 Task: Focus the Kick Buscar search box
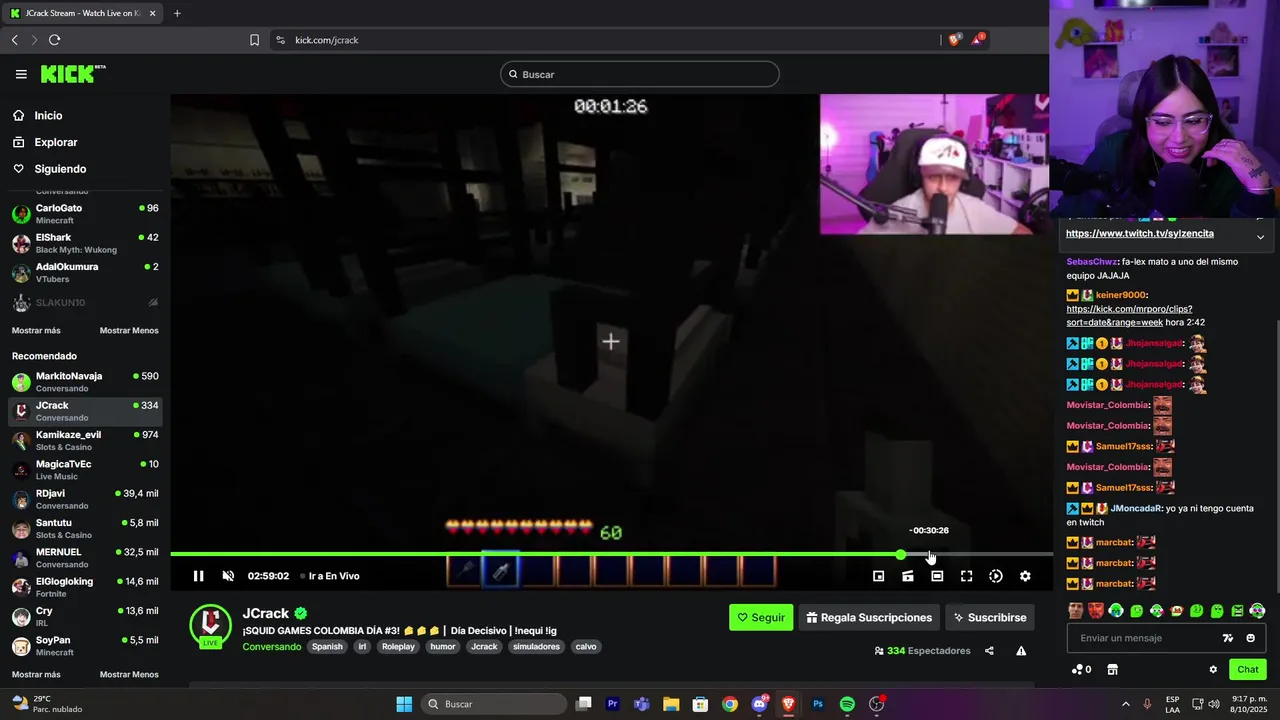coord(640,74)
